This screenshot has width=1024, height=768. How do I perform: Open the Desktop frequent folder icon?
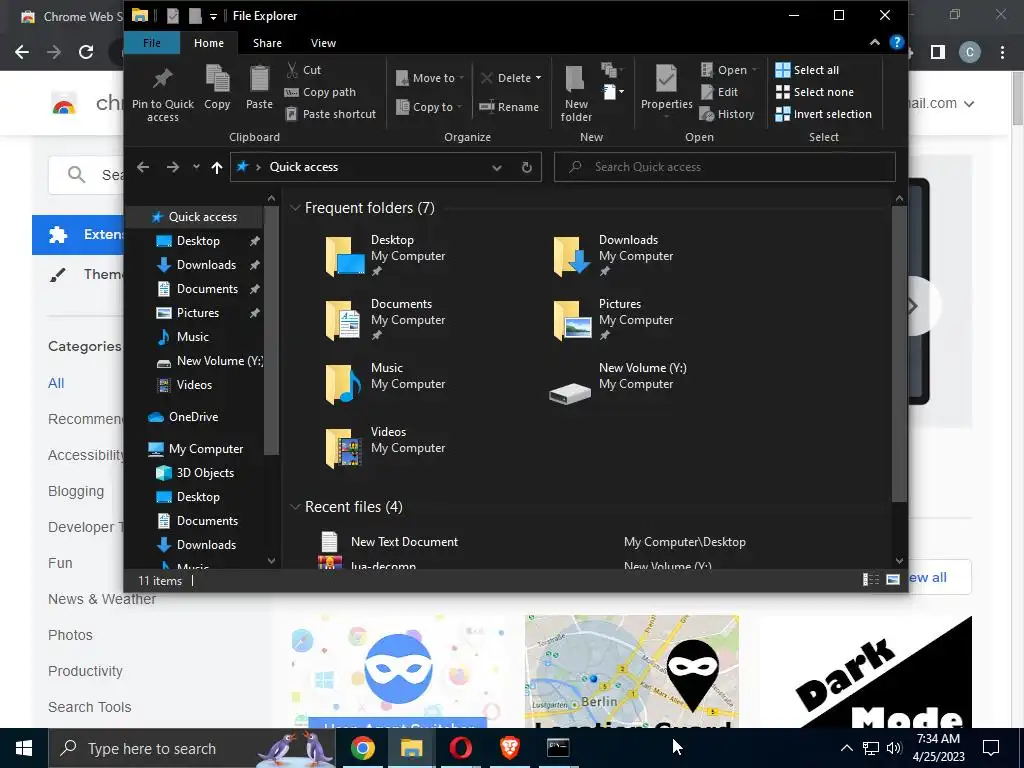344,257
